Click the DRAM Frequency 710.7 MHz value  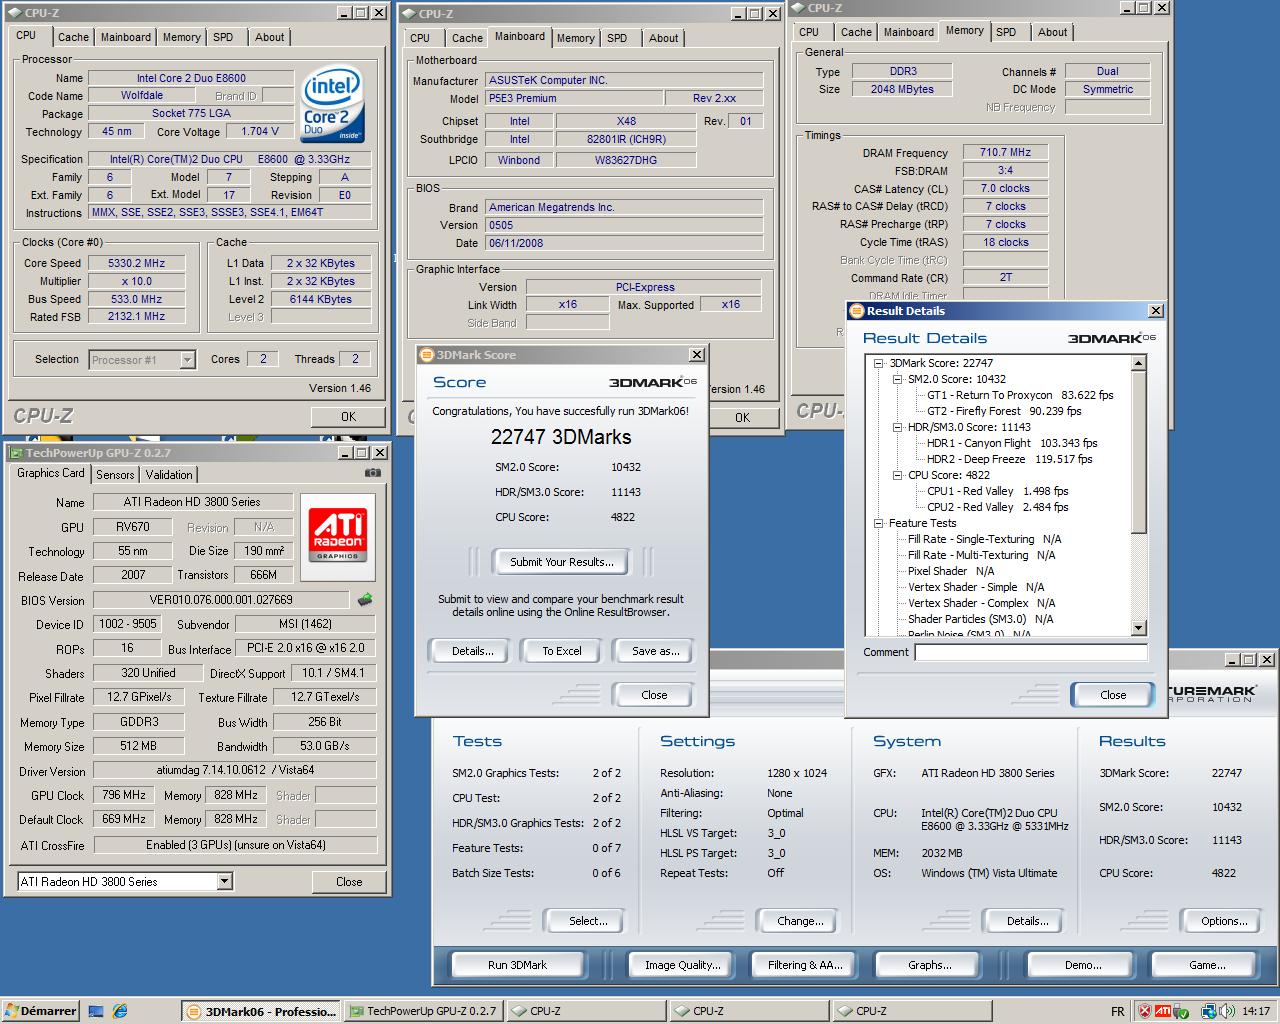[x=1005, y=152]
